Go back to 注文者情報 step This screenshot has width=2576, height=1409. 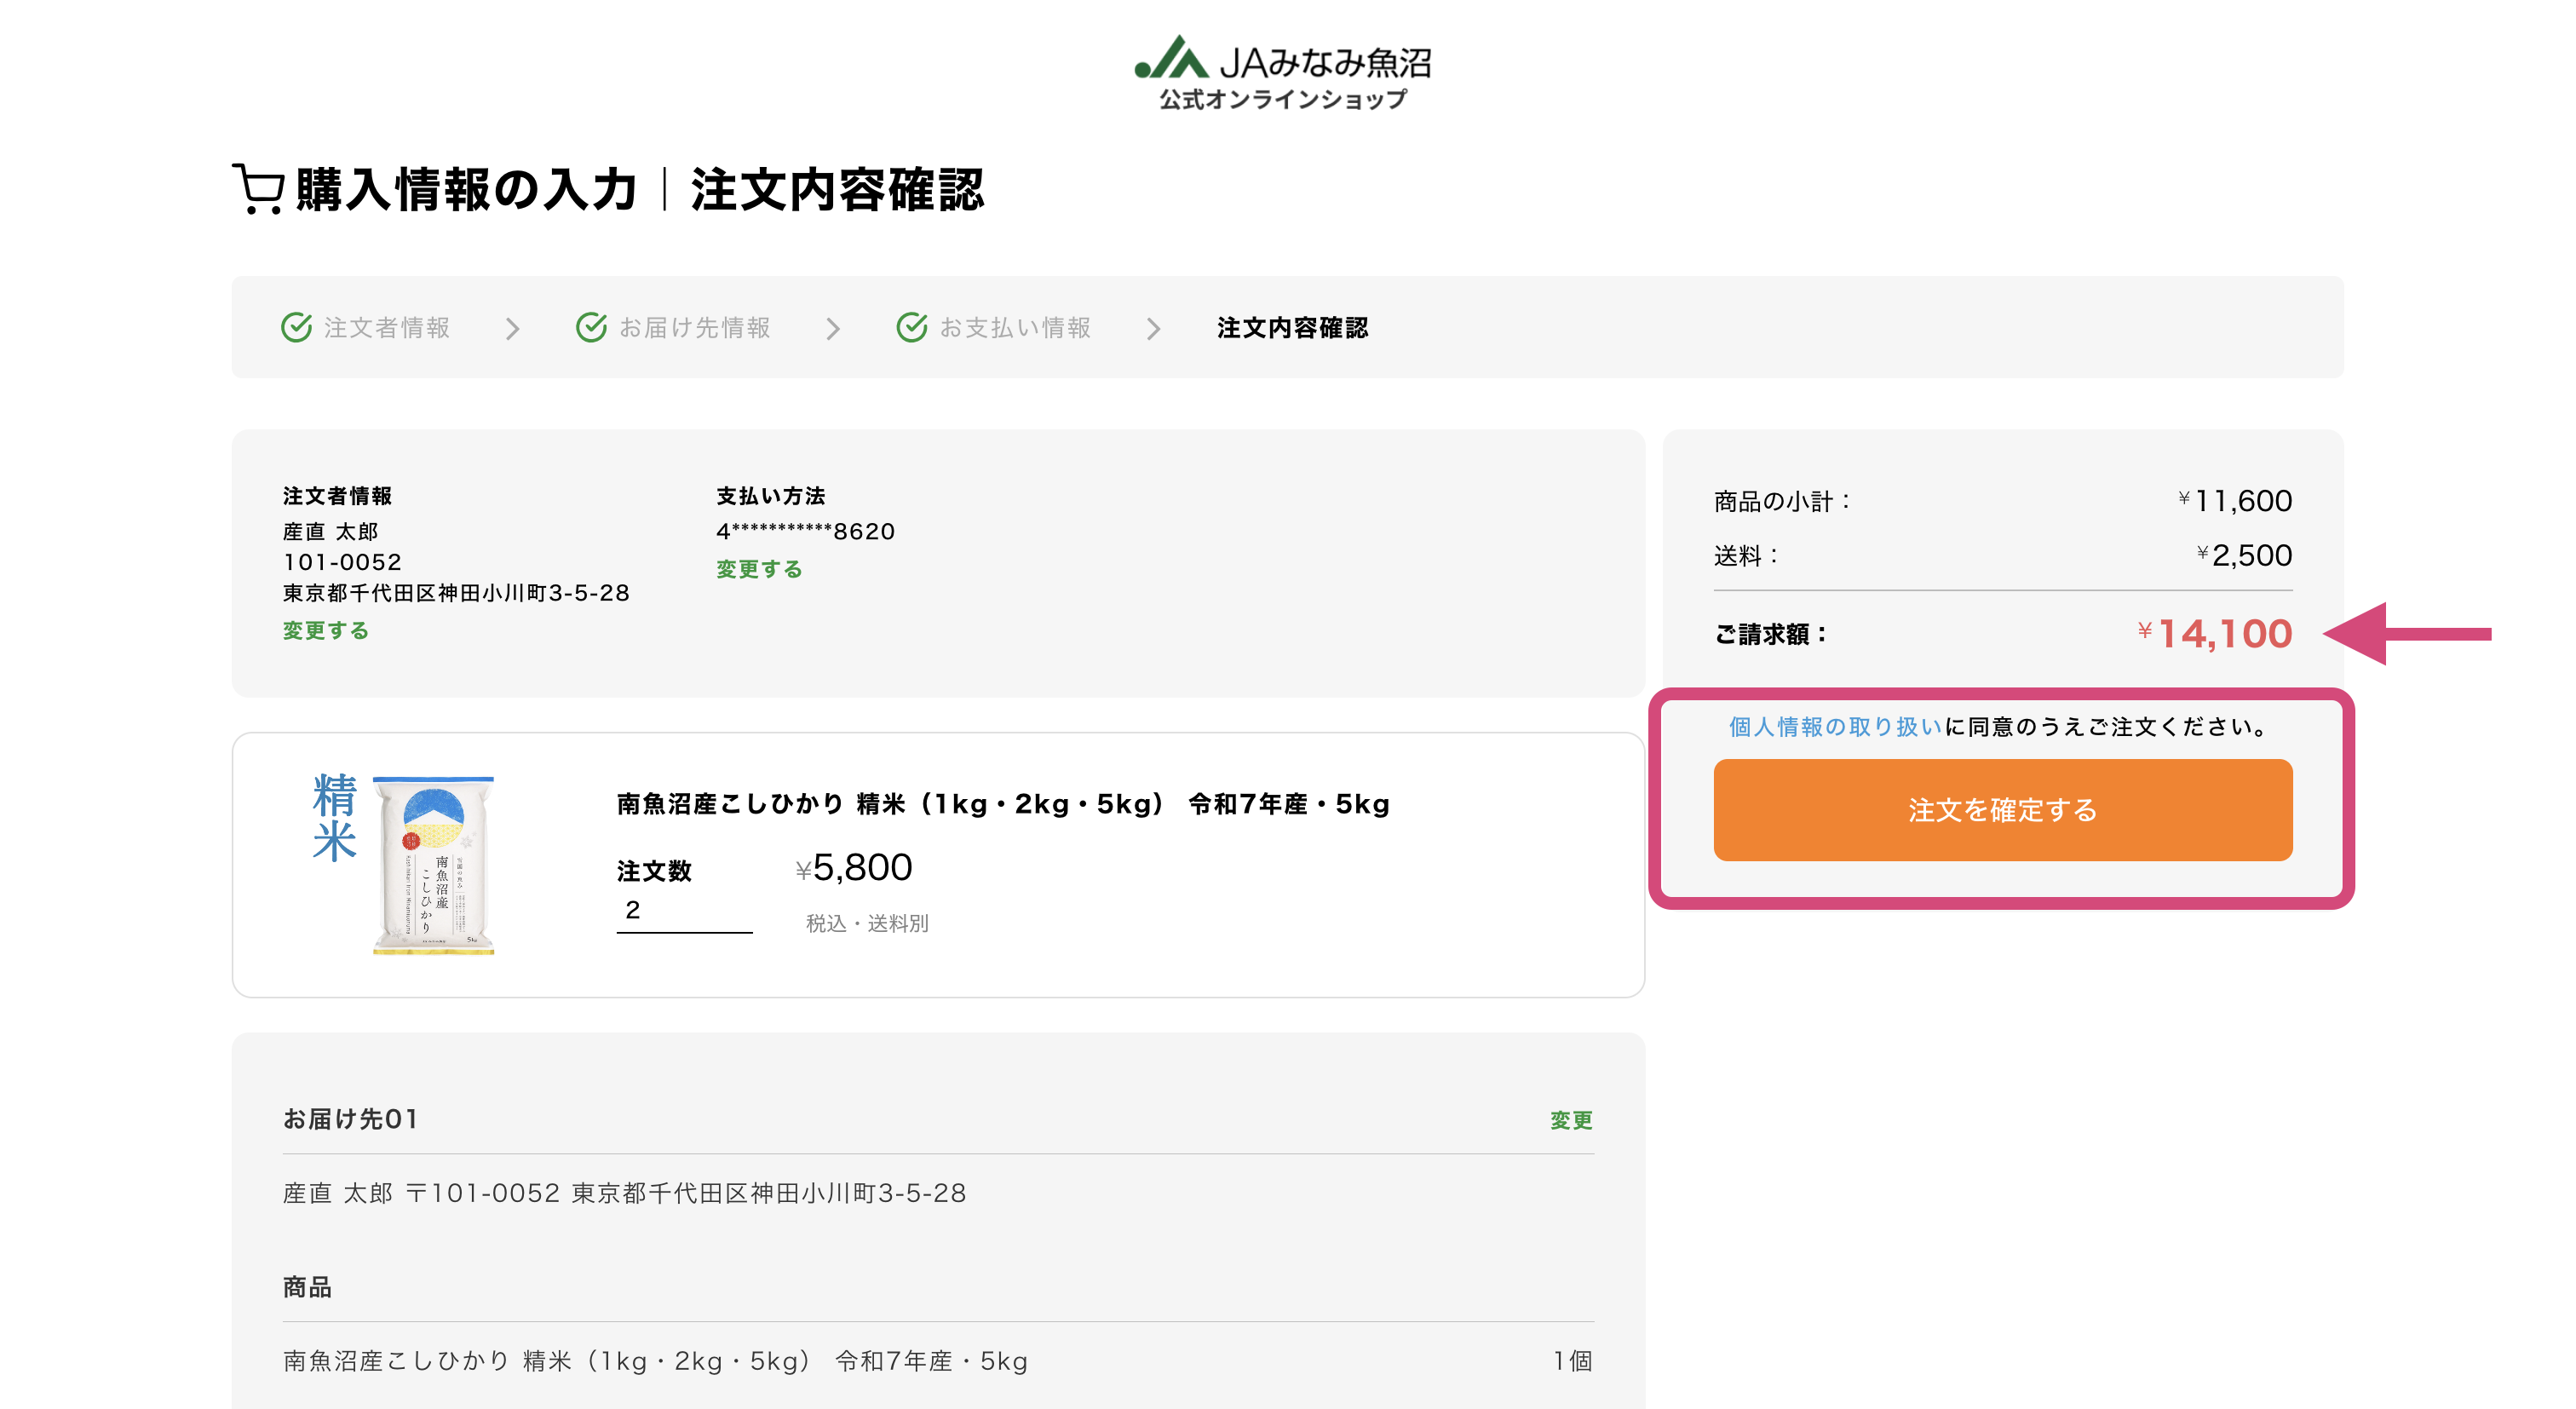[x=386, y=328]
